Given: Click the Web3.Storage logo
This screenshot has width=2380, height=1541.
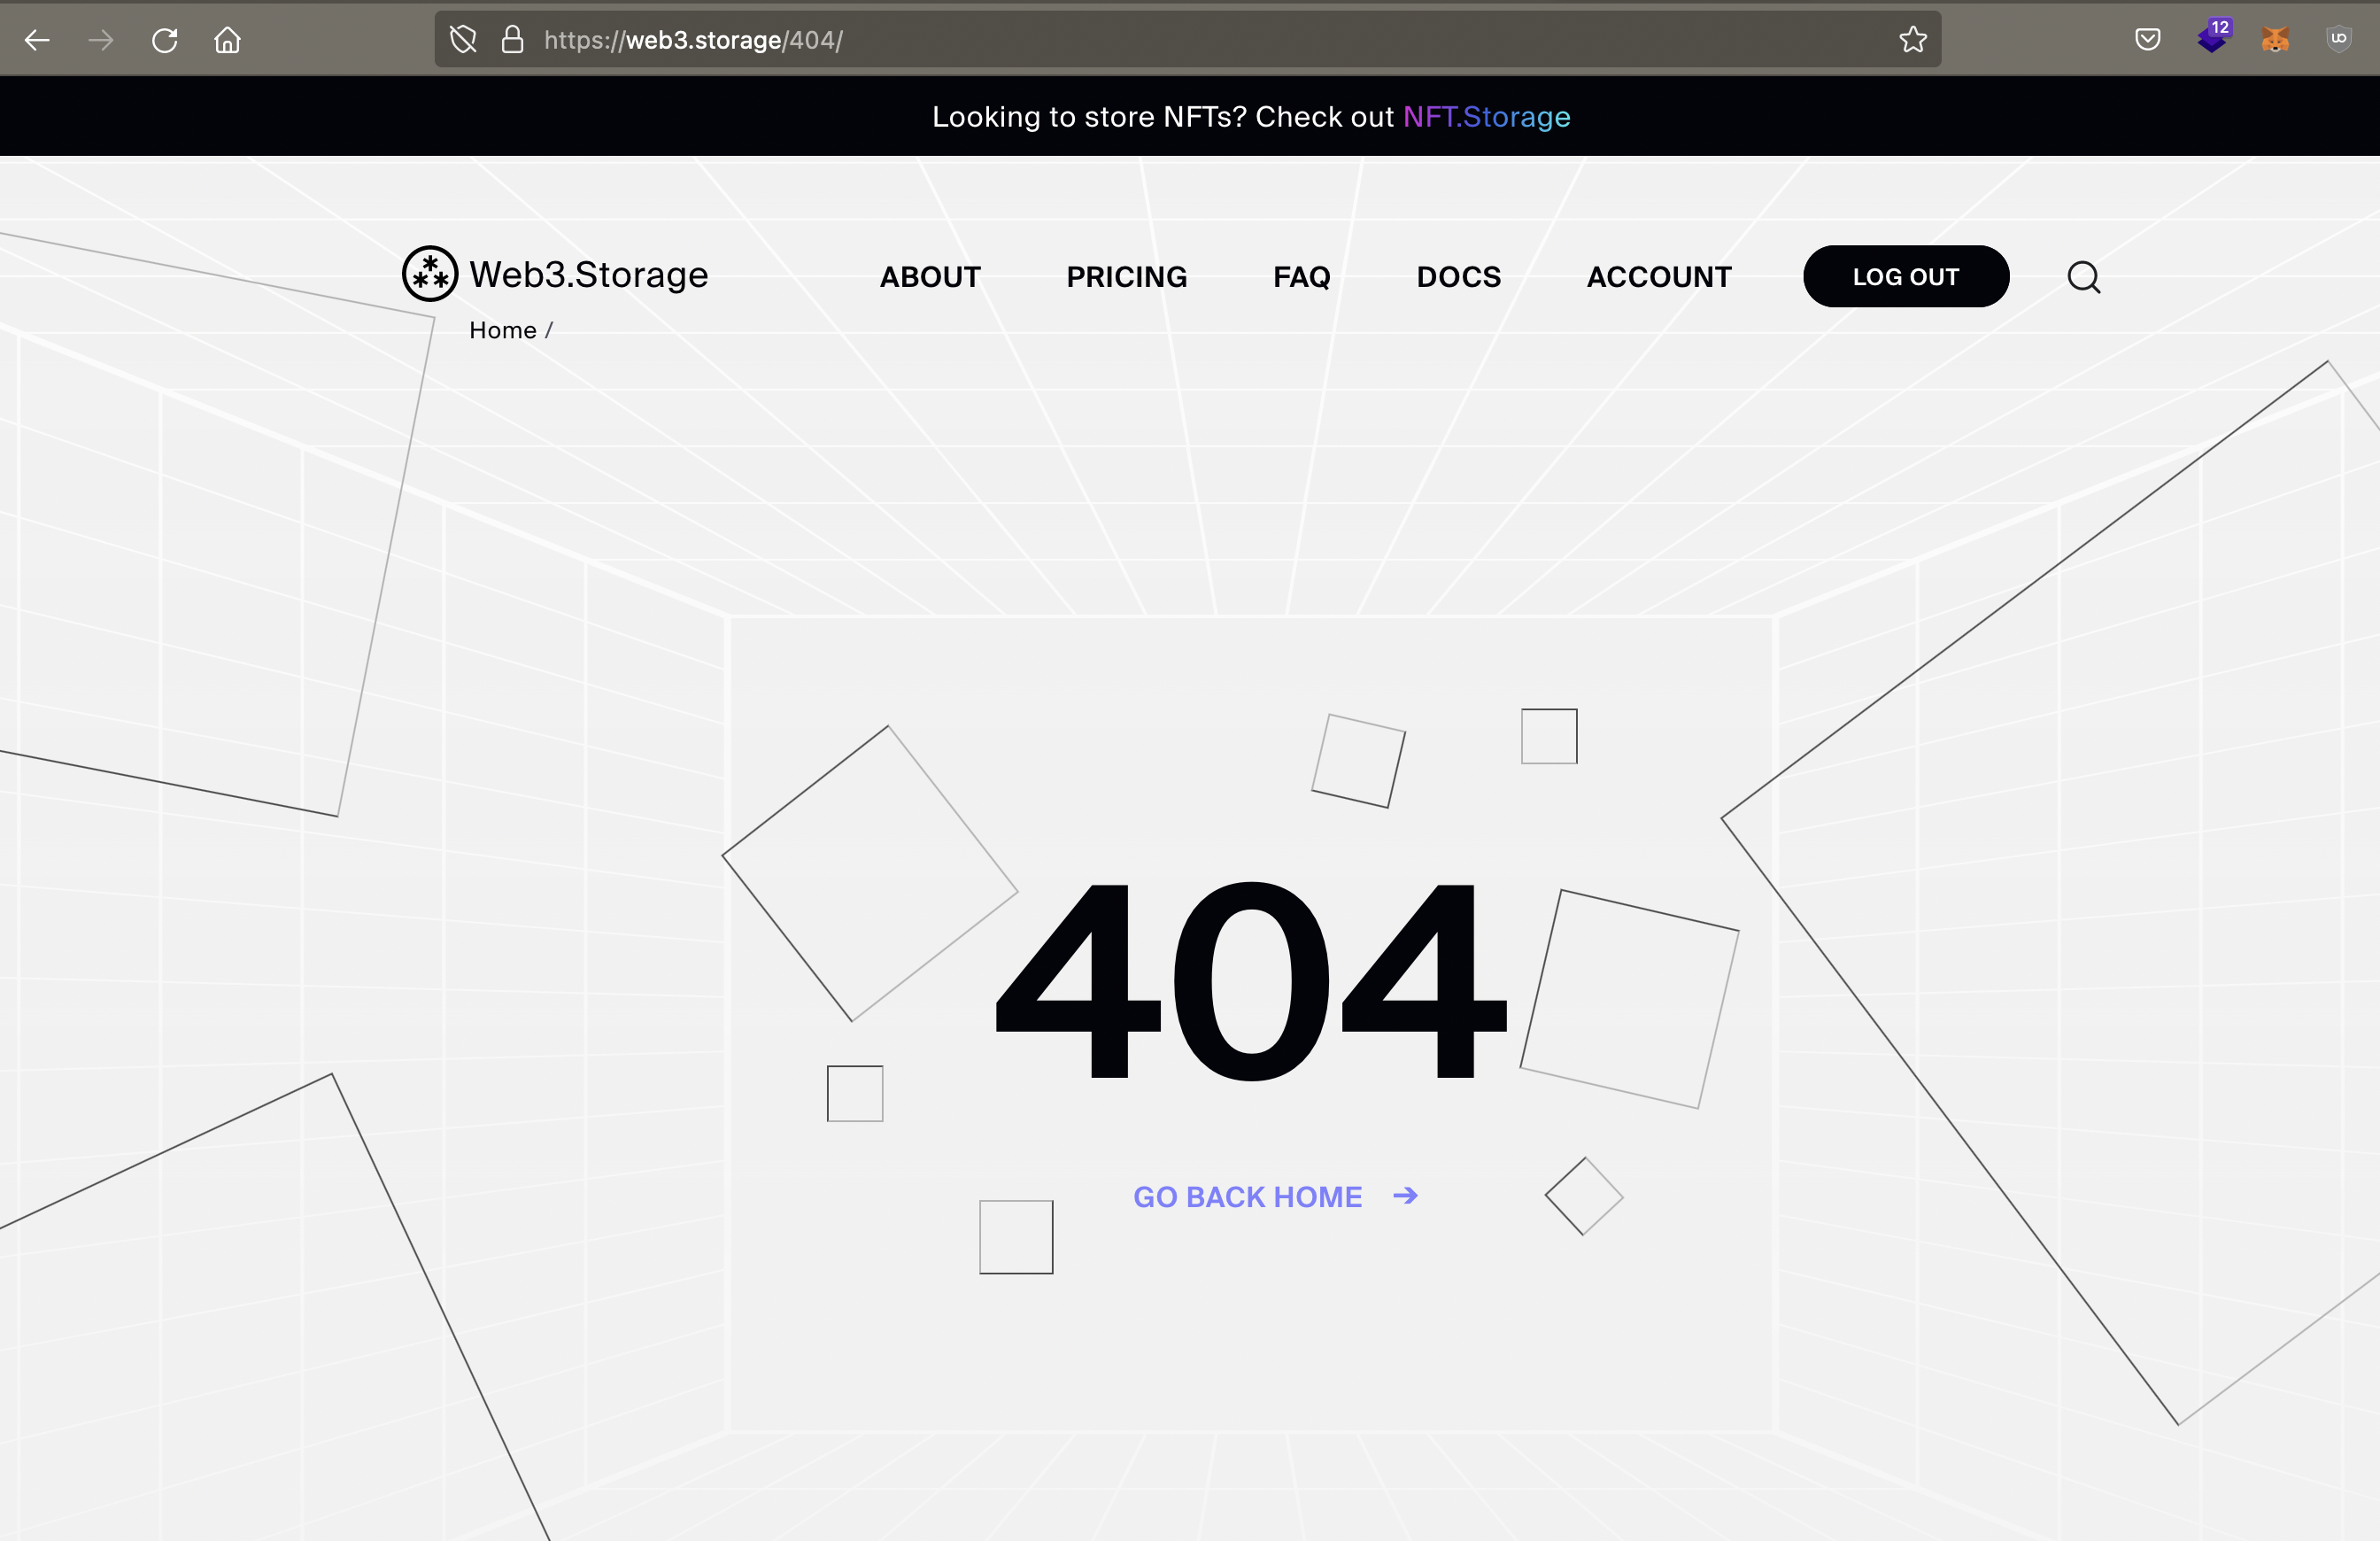Looking at the screenshot, I should tap(555, 274).
